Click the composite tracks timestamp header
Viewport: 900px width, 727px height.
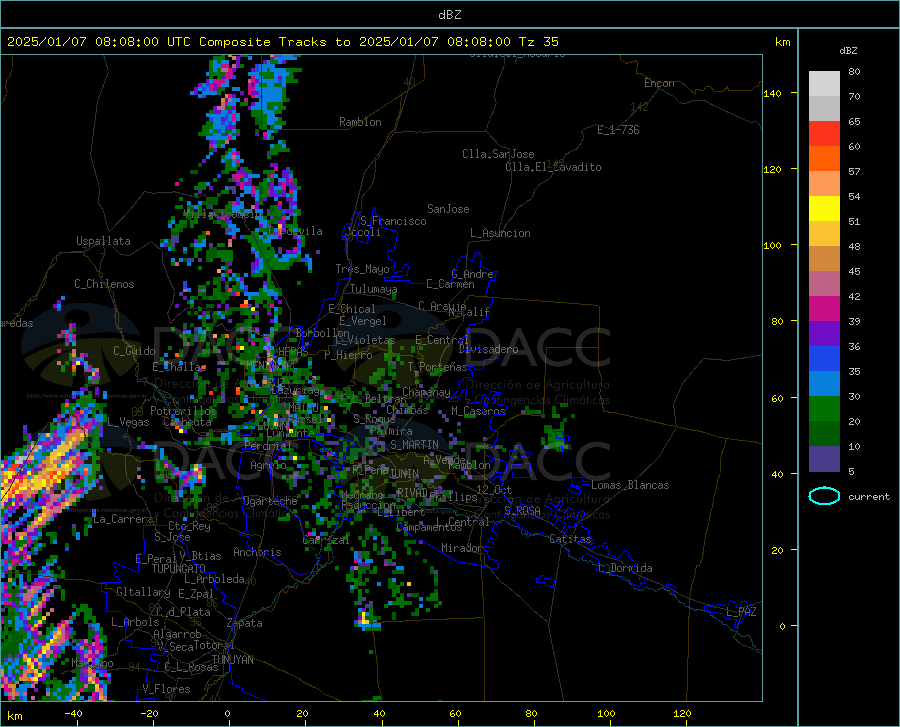click(x=282, y=42)
